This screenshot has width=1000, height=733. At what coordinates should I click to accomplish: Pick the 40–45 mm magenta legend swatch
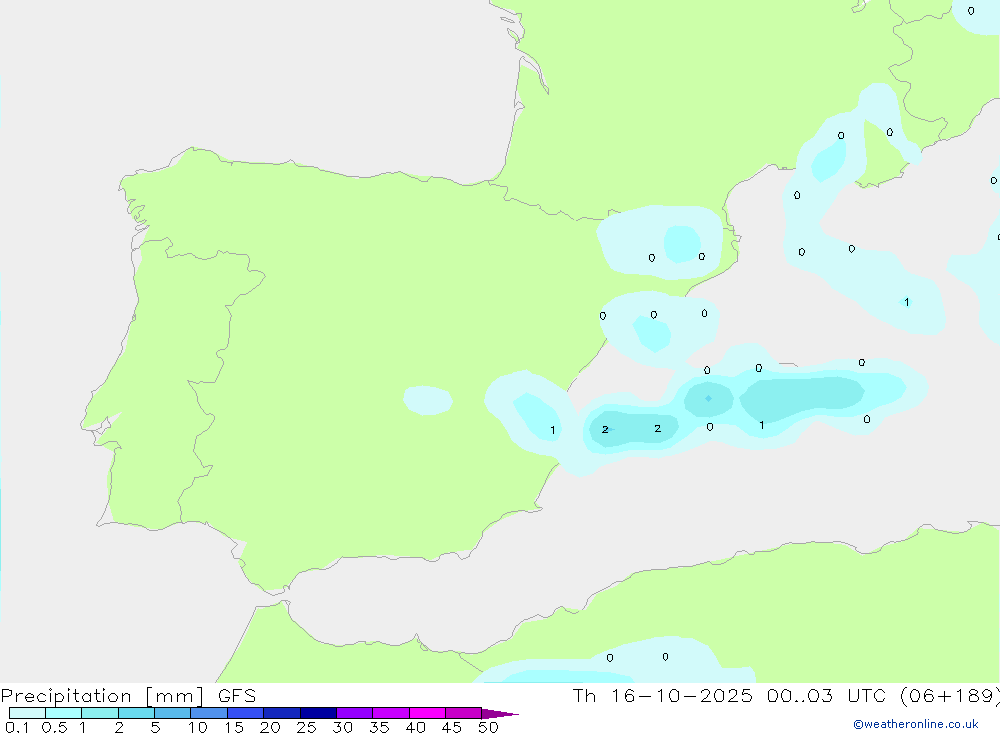427,713
